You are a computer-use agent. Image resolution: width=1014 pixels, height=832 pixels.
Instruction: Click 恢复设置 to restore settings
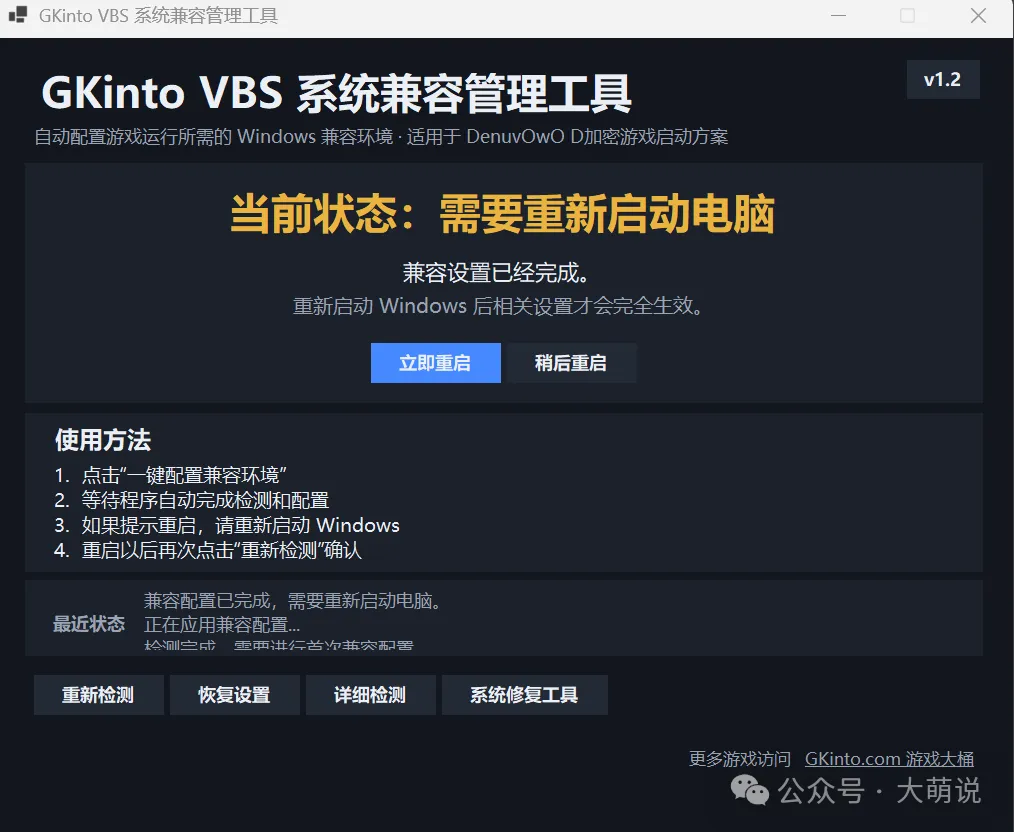(234, 695)
